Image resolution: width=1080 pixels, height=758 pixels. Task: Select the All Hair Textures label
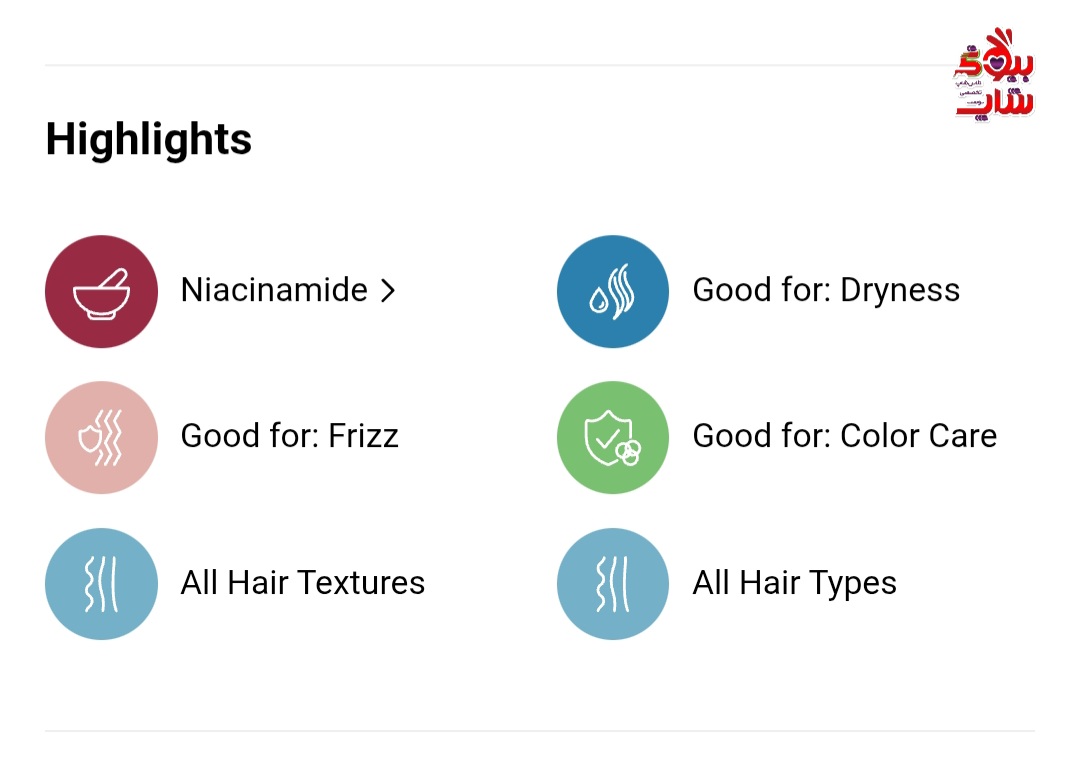(x=302, y=582)
